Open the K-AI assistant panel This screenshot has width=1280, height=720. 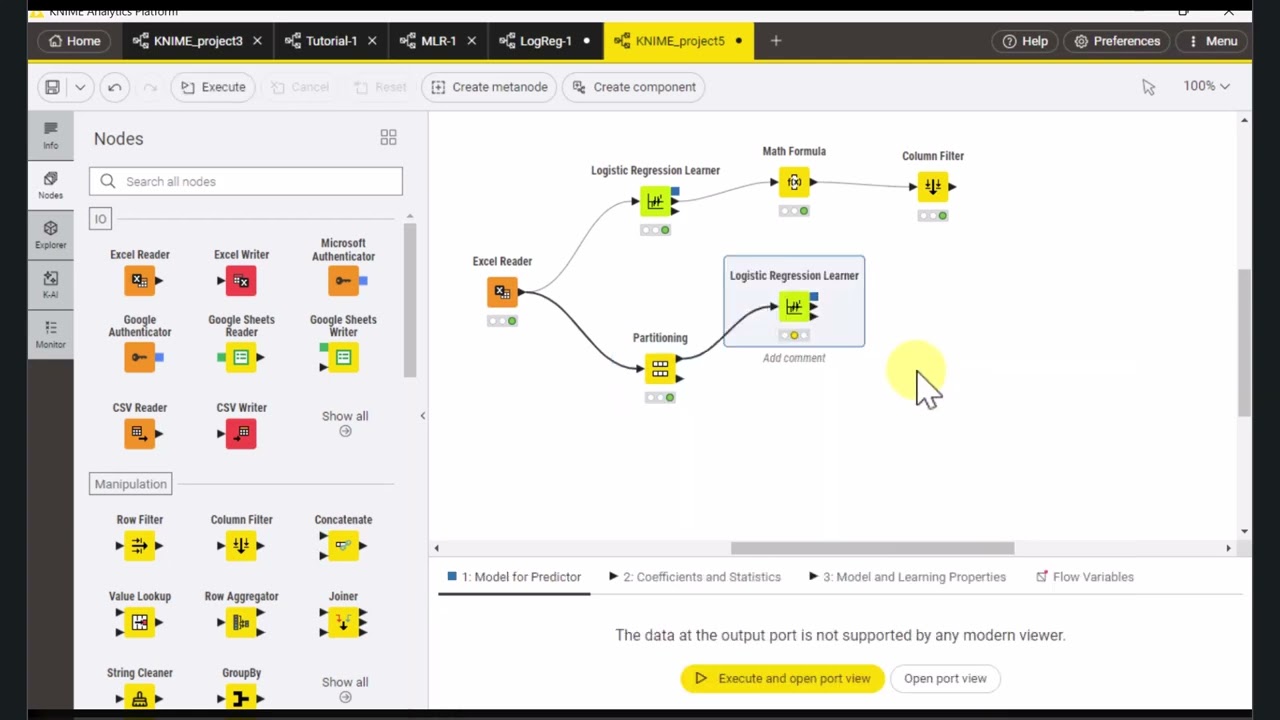51,284
